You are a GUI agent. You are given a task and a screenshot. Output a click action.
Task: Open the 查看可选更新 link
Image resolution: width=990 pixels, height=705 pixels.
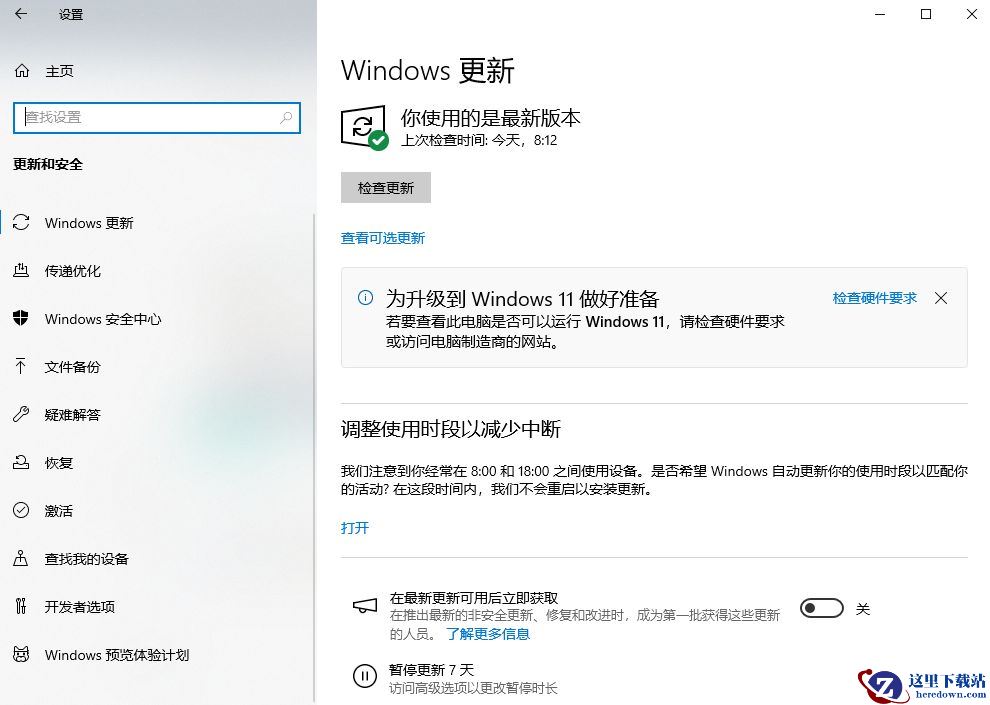click(x=383, y=238)
